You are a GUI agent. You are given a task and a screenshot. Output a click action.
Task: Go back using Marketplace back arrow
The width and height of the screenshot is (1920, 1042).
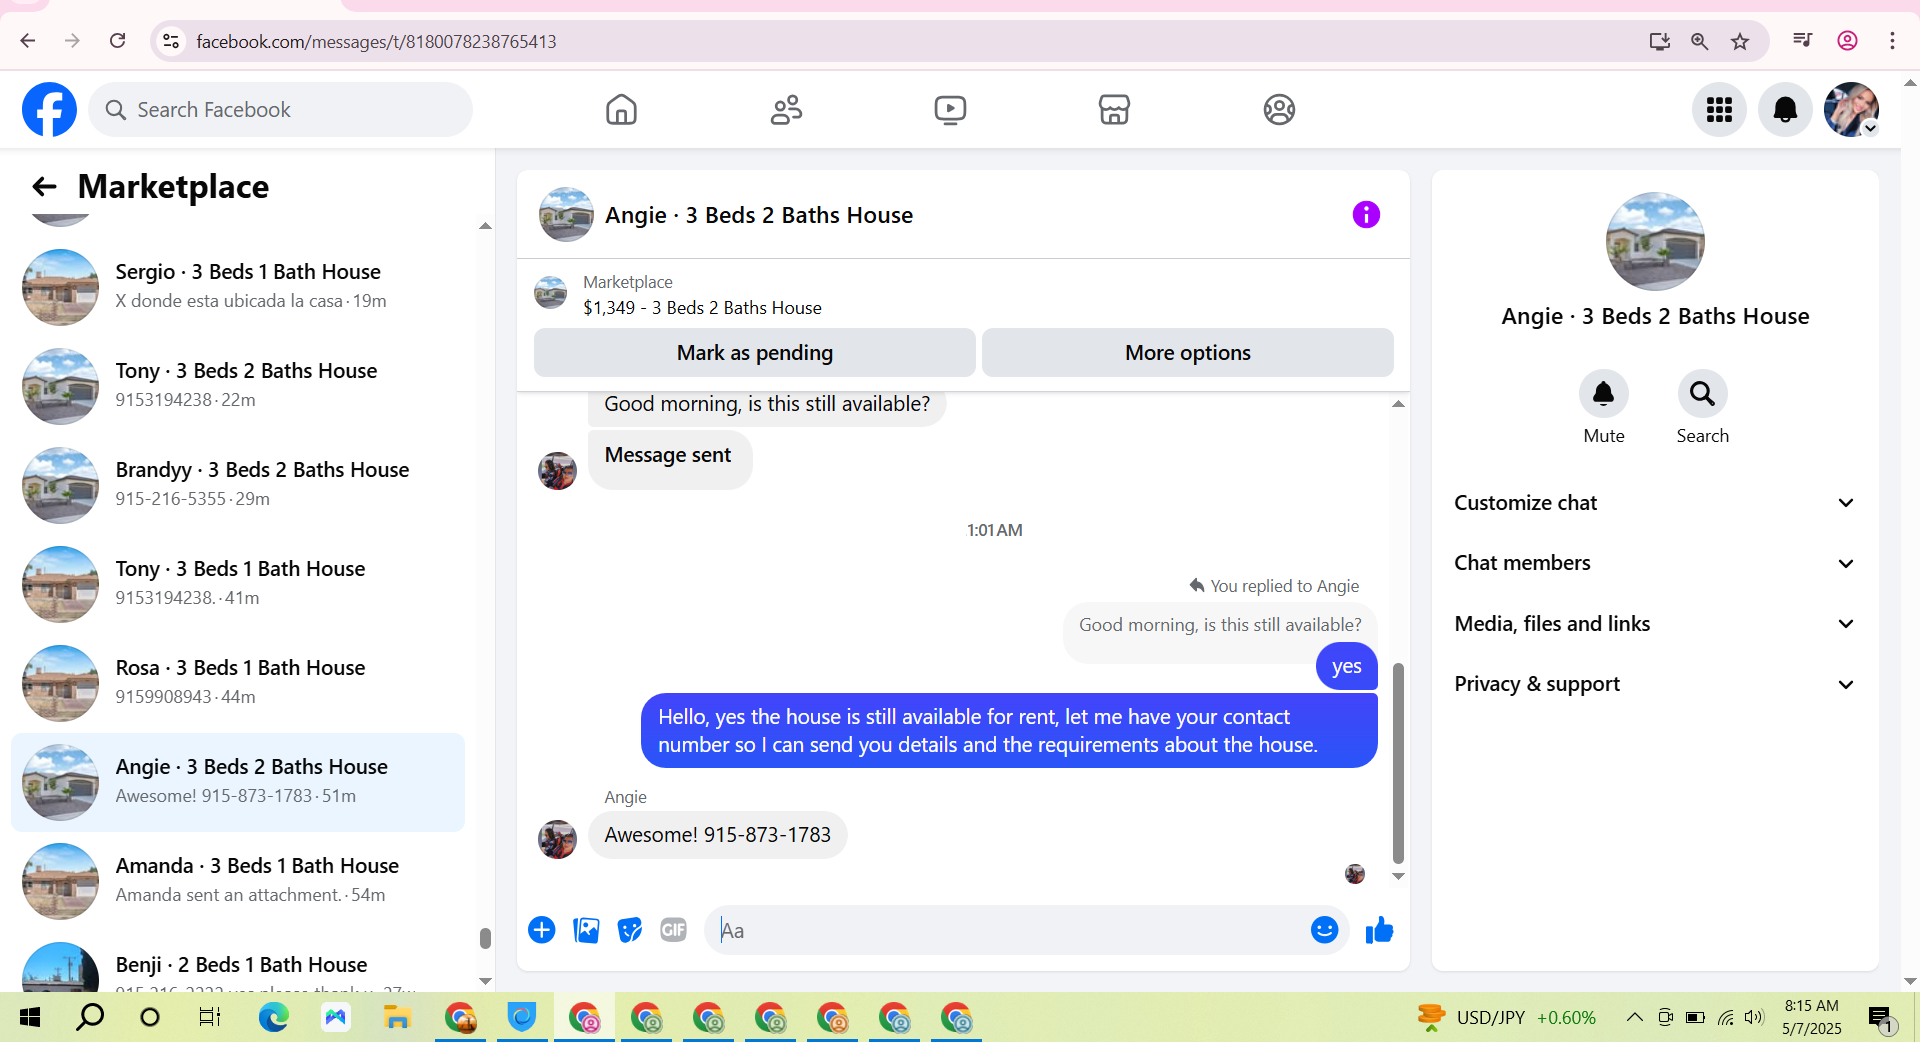point(44,186)
